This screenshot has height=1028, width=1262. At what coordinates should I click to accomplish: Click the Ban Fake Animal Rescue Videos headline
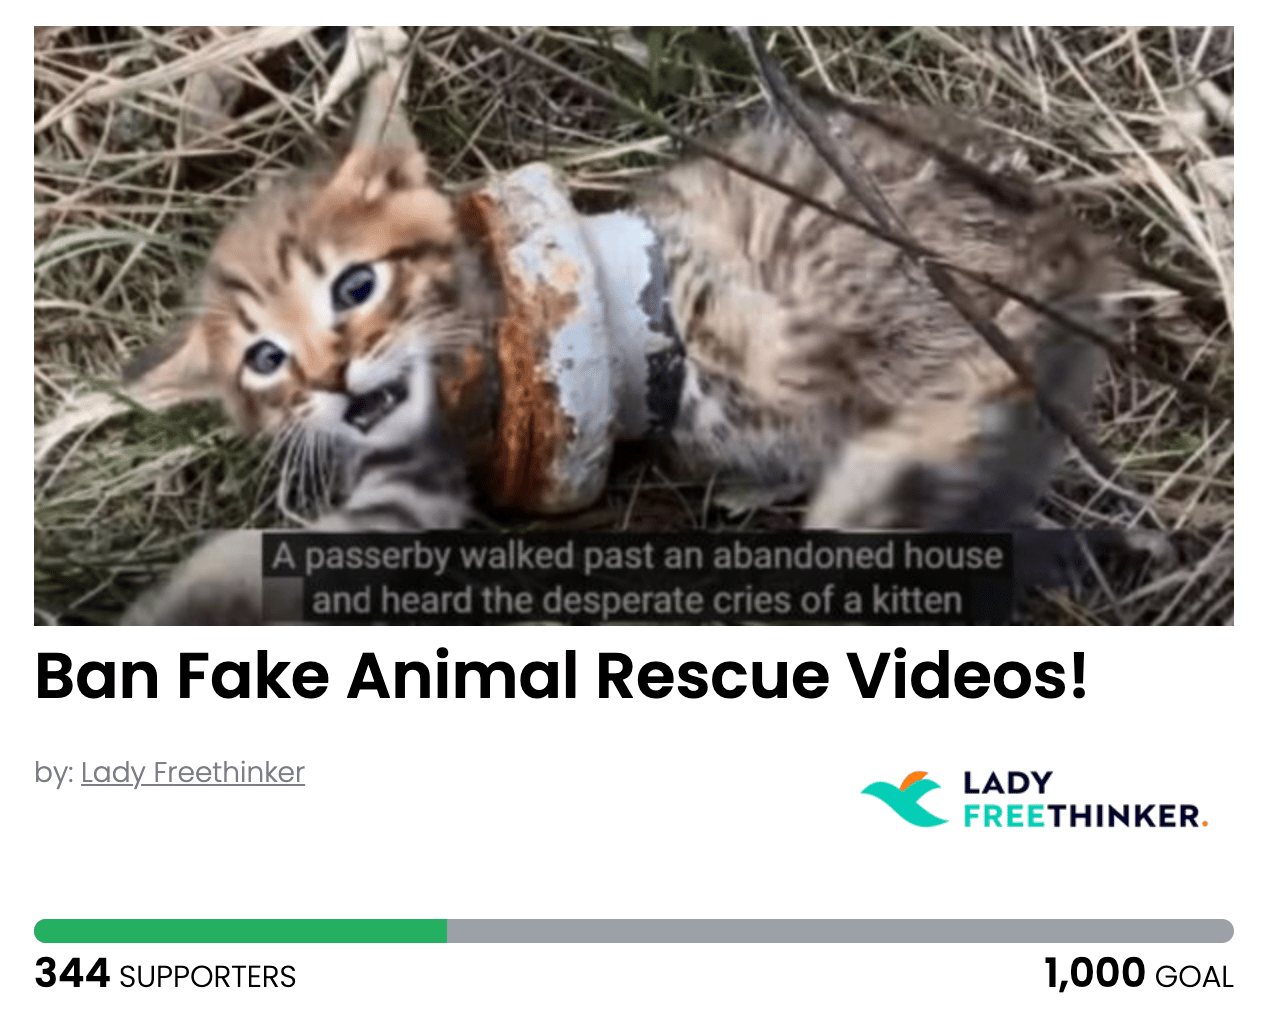pyautogui.click(x=561, y=675)
